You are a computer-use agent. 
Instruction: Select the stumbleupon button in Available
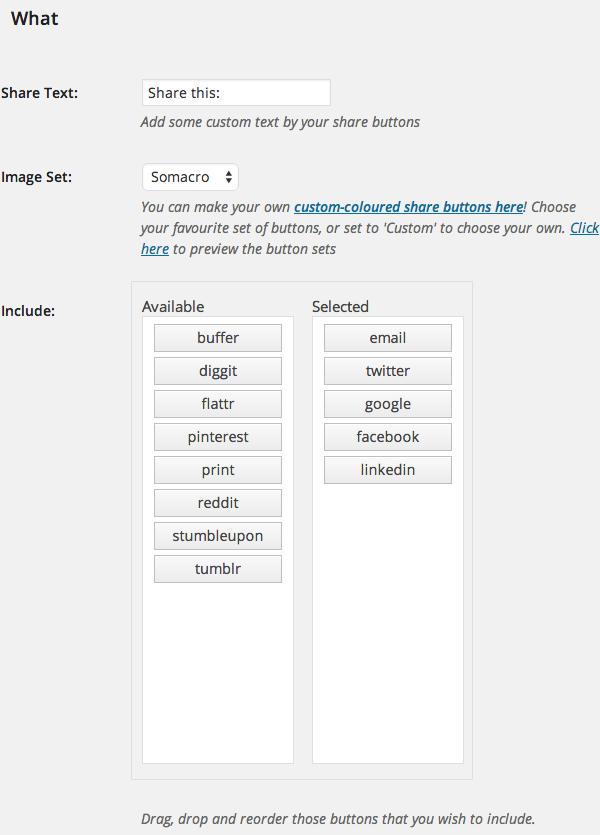218,536
